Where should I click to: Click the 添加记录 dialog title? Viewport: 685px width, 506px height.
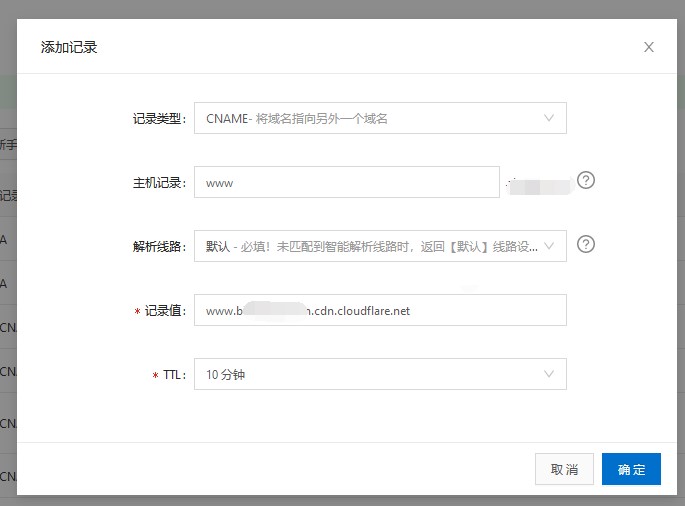pyautogui.click(x=69, y=47)
